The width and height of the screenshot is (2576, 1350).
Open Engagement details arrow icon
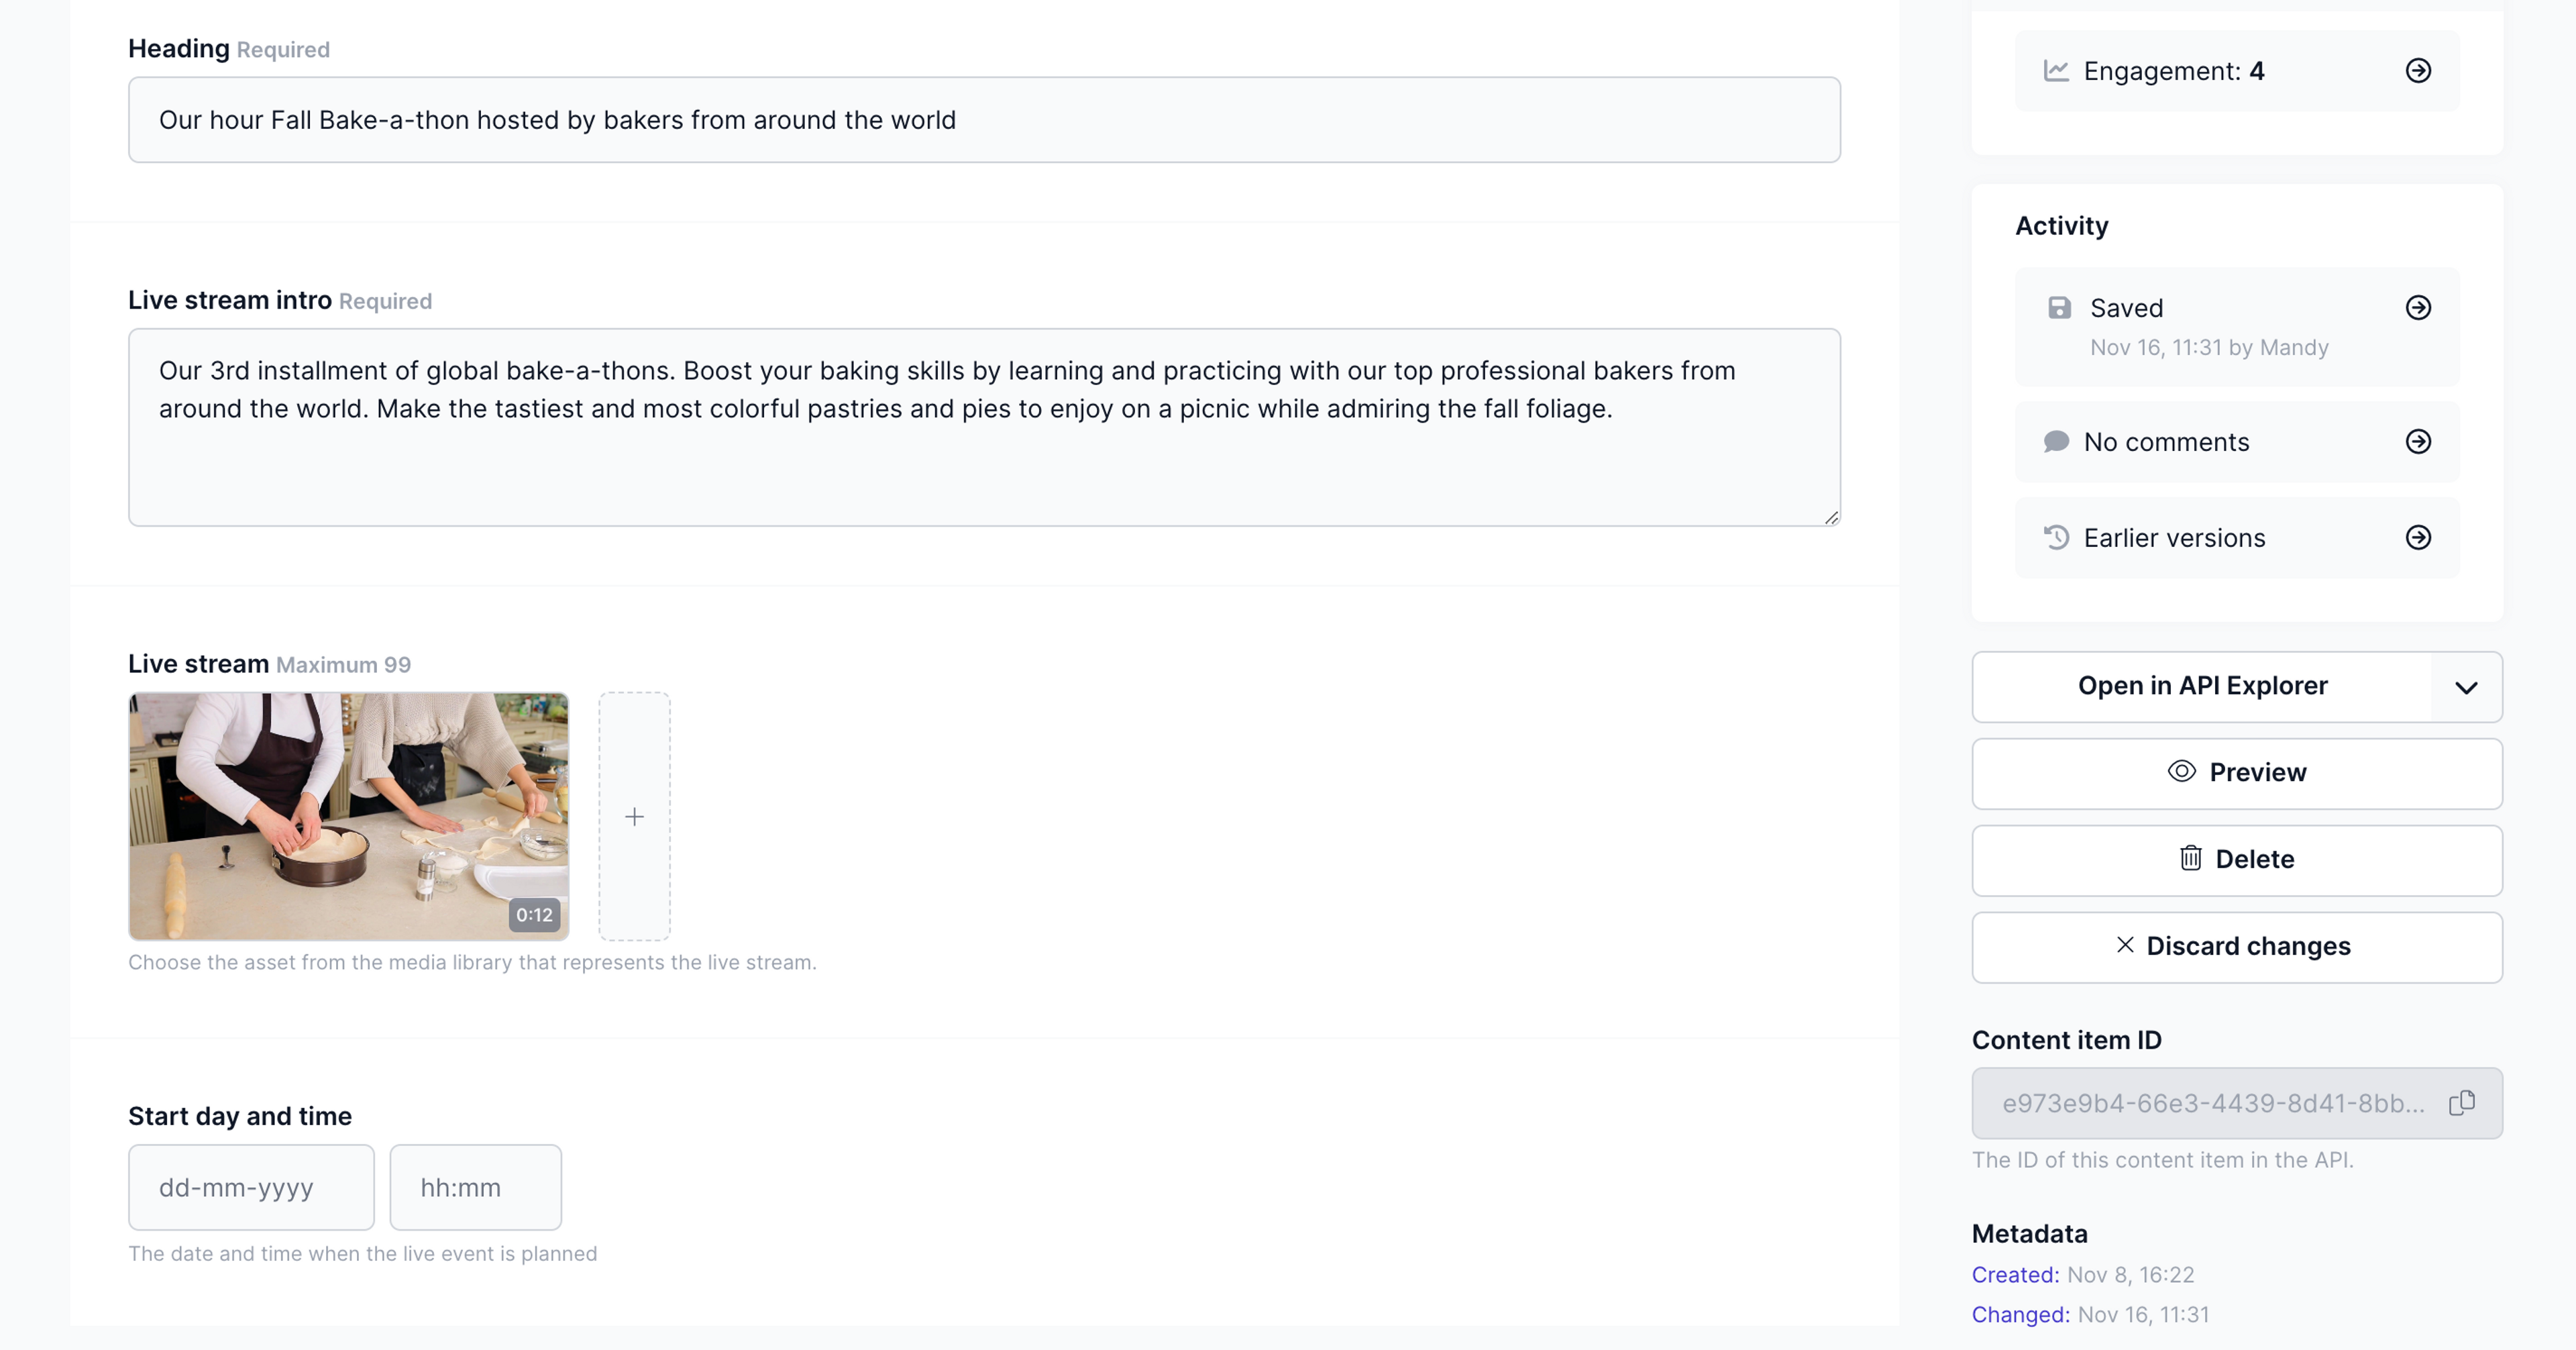click(2418, 71)
